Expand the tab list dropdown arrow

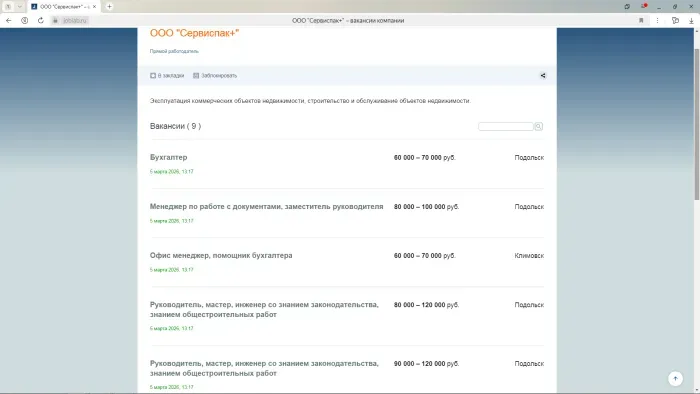(x=20, y=7)
